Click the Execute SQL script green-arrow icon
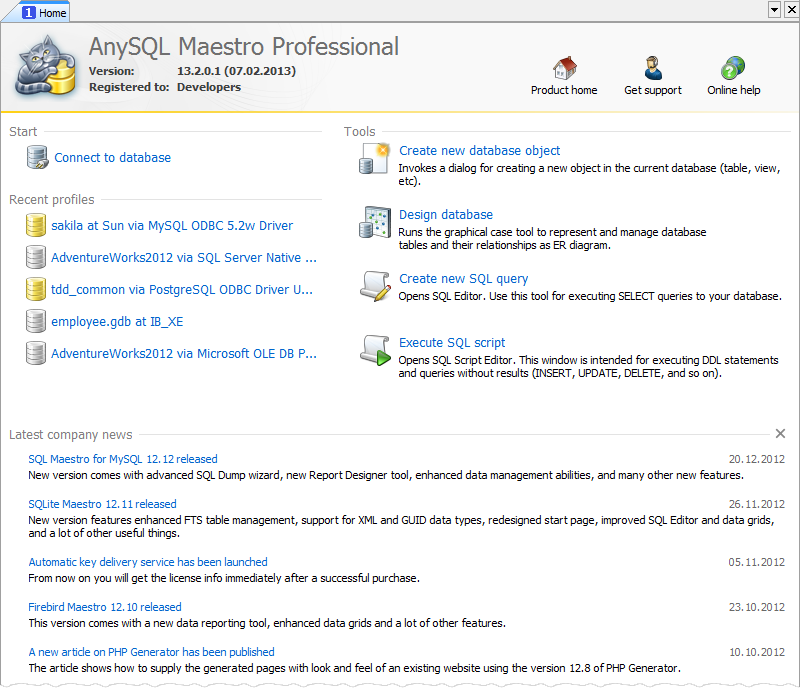Screen dimensions: 800x697 374,349
